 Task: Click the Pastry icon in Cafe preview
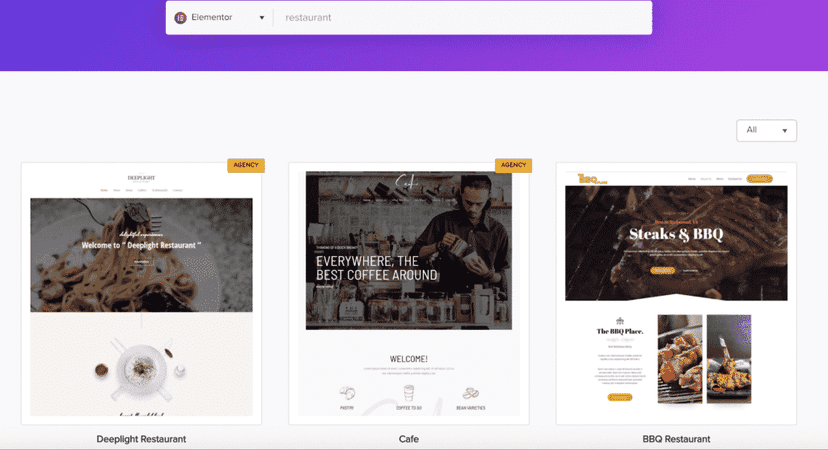point(347,393)
